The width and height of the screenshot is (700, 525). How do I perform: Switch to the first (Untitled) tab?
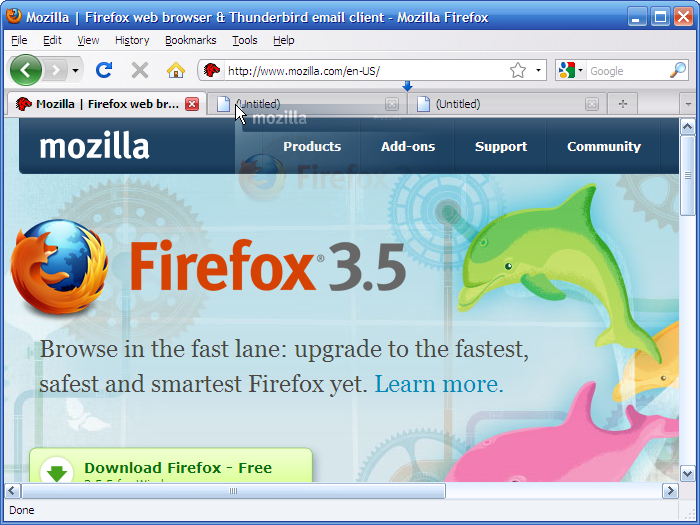306,104
